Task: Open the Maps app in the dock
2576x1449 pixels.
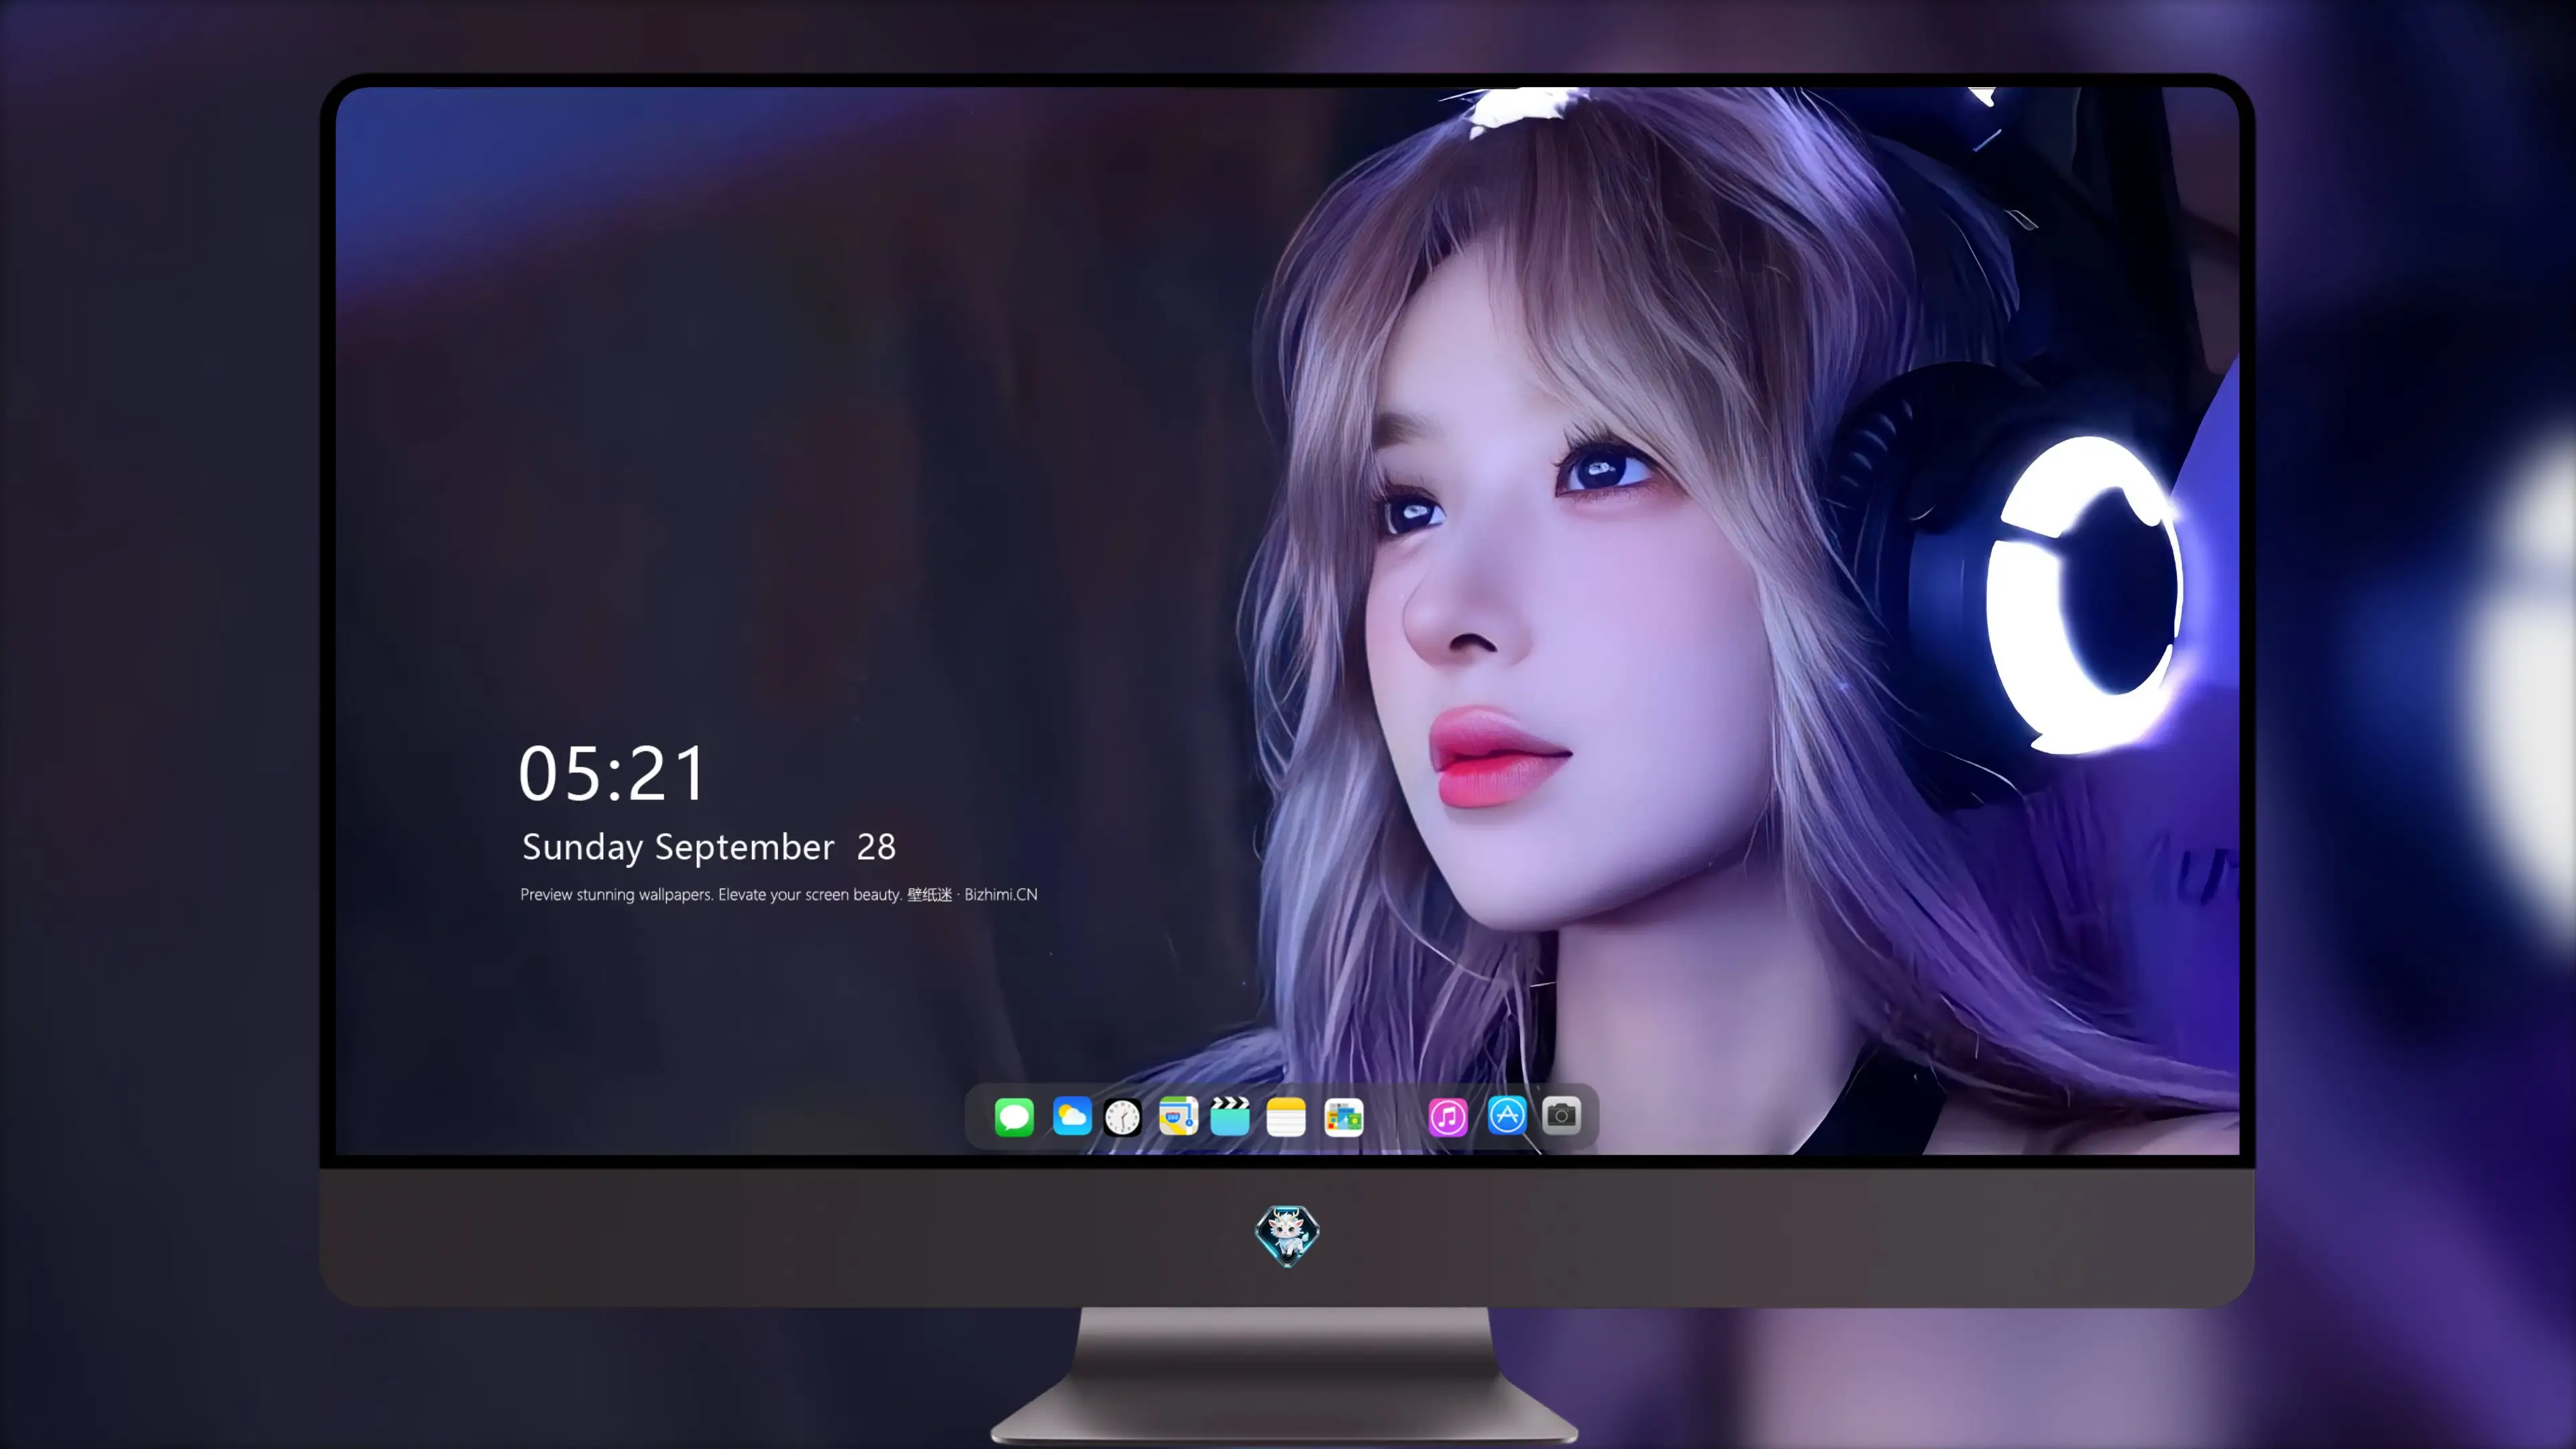Action: coord(1178,1116)
